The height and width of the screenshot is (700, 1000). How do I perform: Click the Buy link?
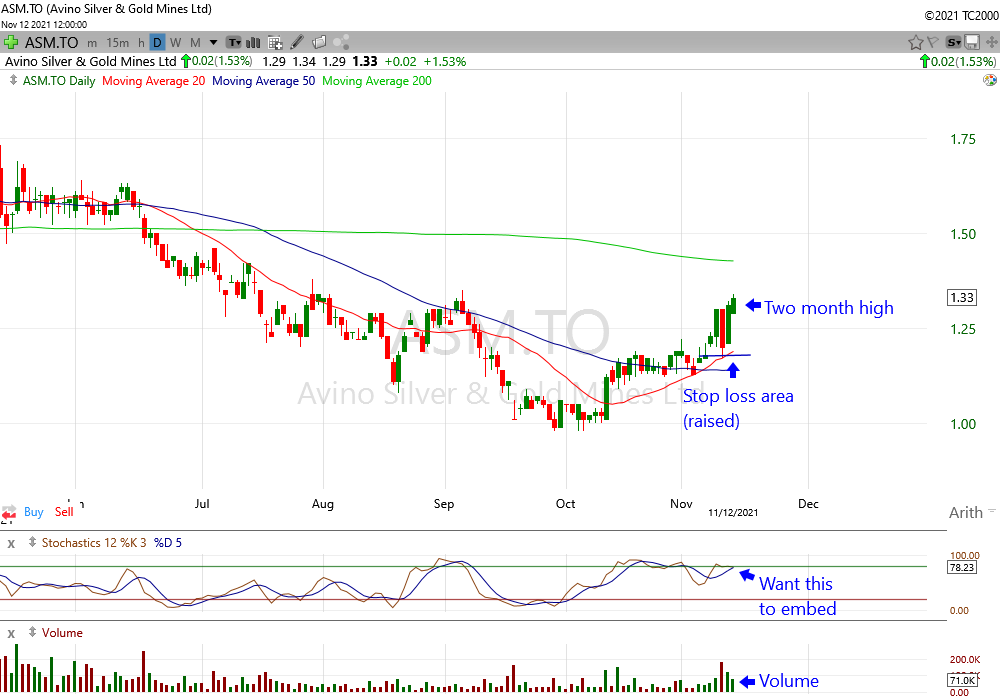click(x=34, y=512)
